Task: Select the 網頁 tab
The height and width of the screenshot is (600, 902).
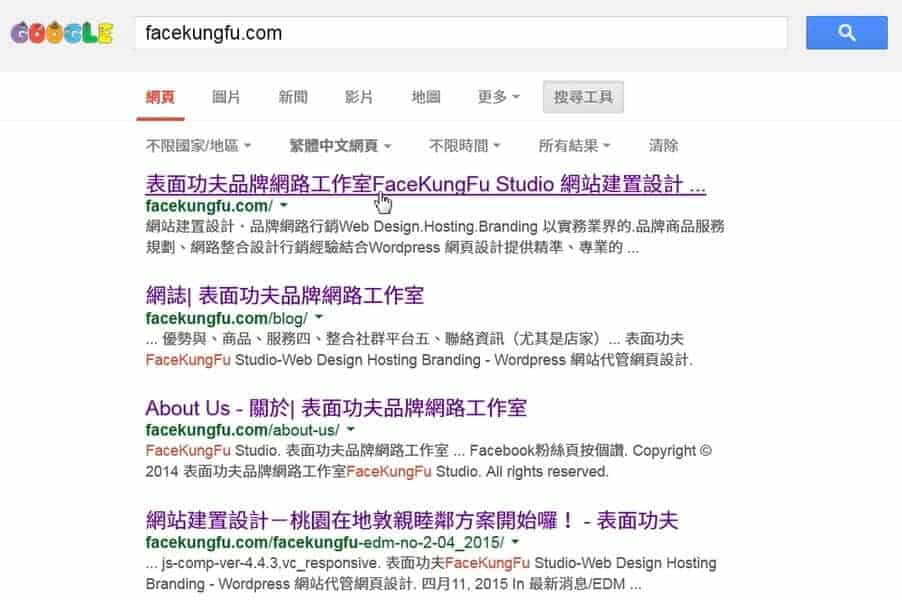Action: [x=160, y=97]
